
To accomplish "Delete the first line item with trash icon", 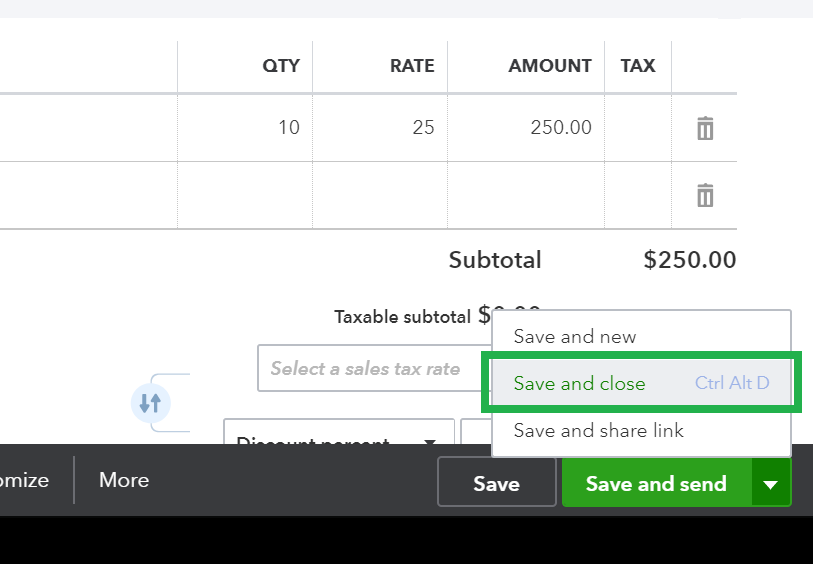I will 705,128.
